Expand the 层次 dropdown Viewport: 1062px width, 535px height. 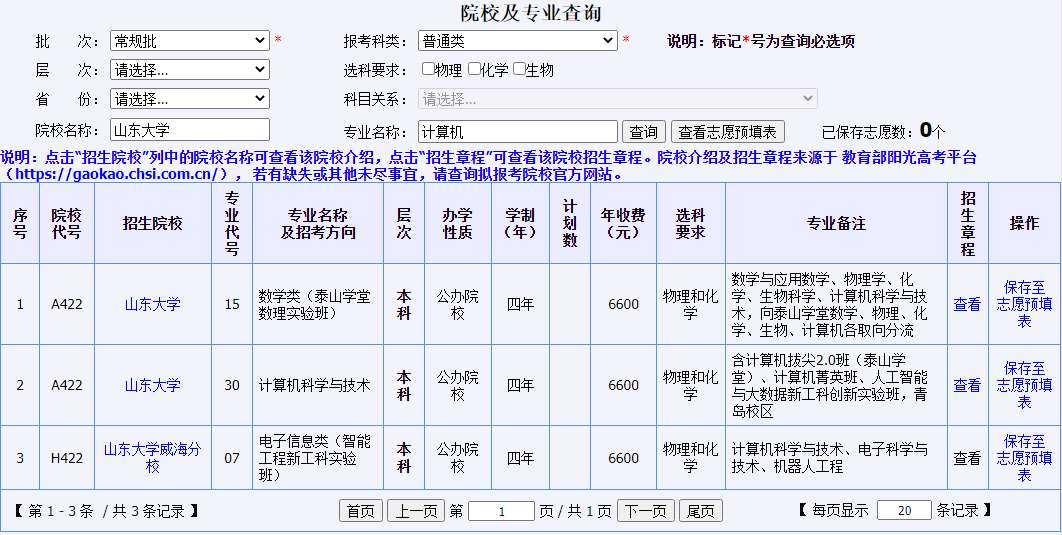click(189, 70)
